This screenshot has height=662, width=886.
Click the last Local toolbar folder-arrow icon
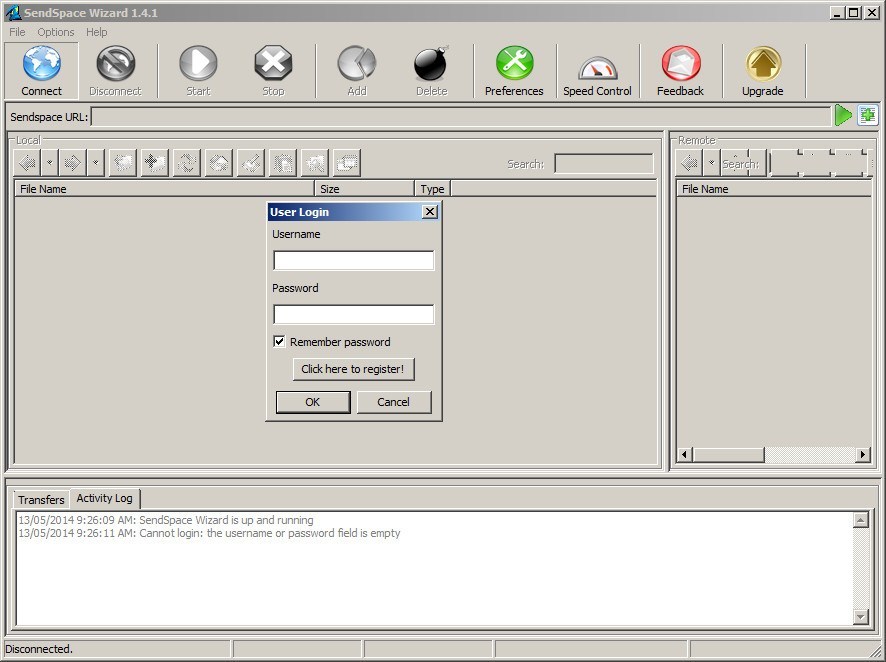tap(347, 163)
